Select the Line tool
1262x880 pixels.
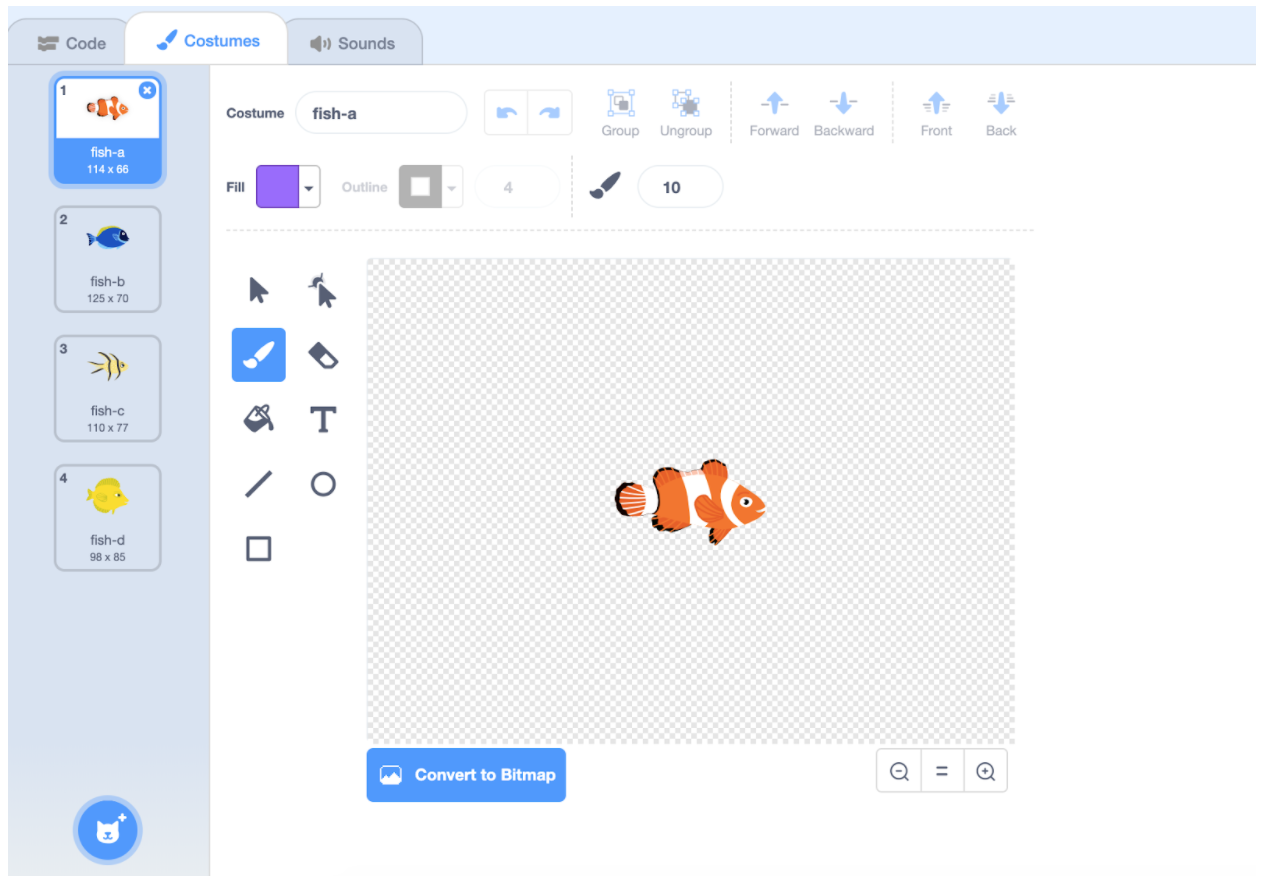point(258,484)
